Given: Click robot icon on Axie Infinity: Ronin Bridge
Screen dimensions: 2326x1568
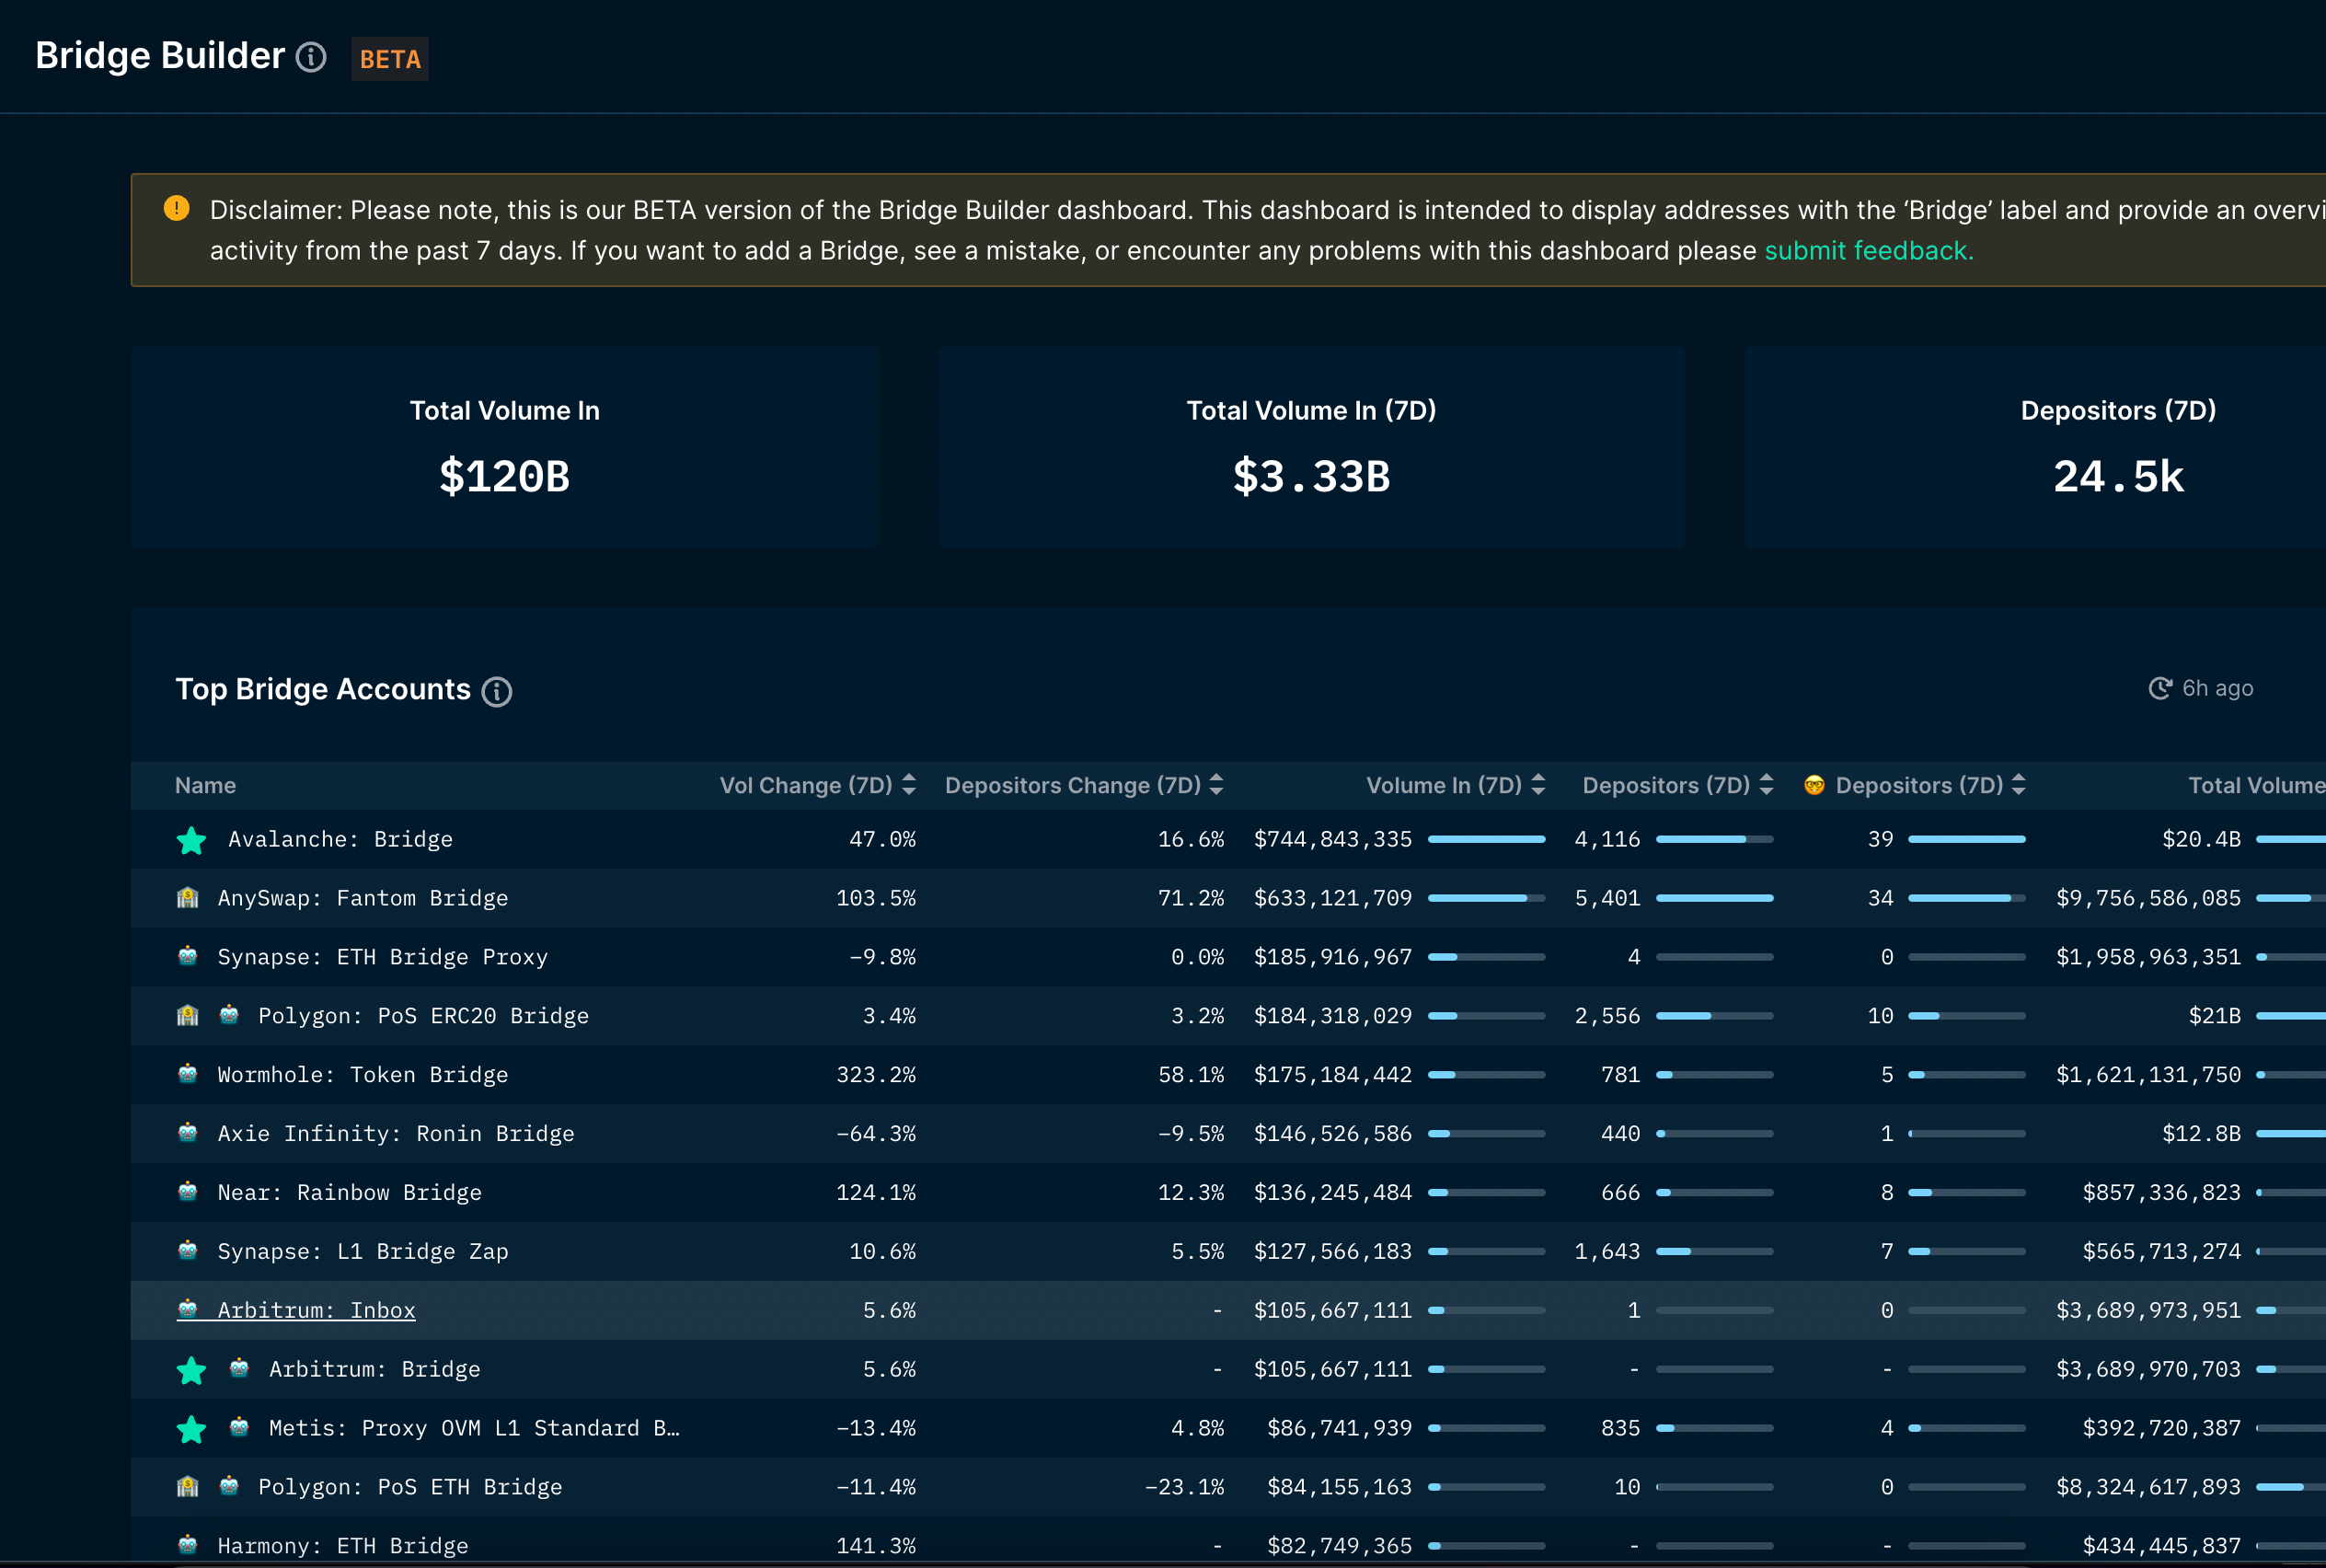Looking at the screenshot, I should click(x=187, y=1132).
